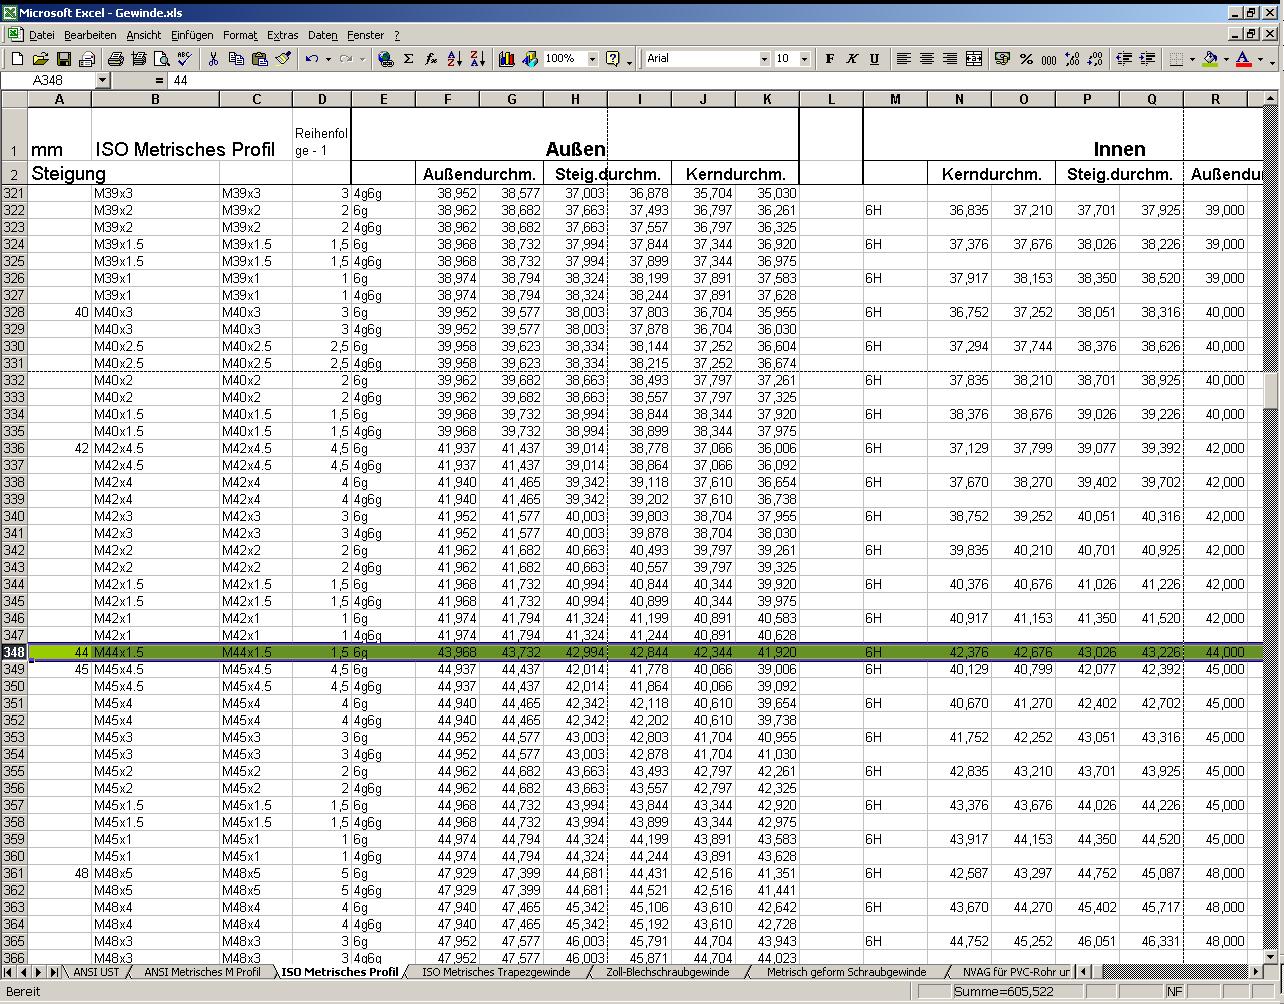The width and height of the screenshot is (1284, 1004).
Task: Click the Save icon in the toolbar
Action: [x=63, y=59]
